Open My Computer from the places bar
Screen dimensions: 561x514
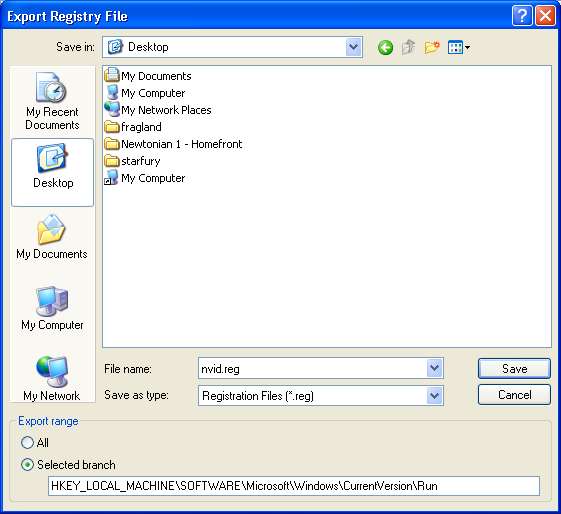(52, 308)
